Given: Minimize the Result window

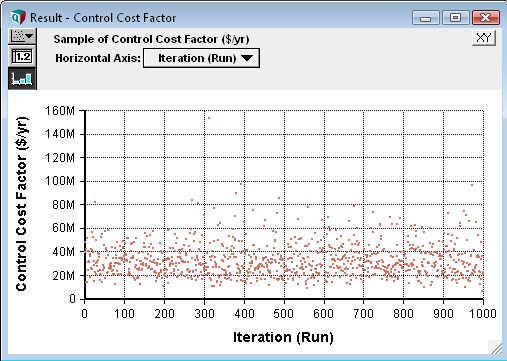Looking at the screenshot, I should click(426, 18).
